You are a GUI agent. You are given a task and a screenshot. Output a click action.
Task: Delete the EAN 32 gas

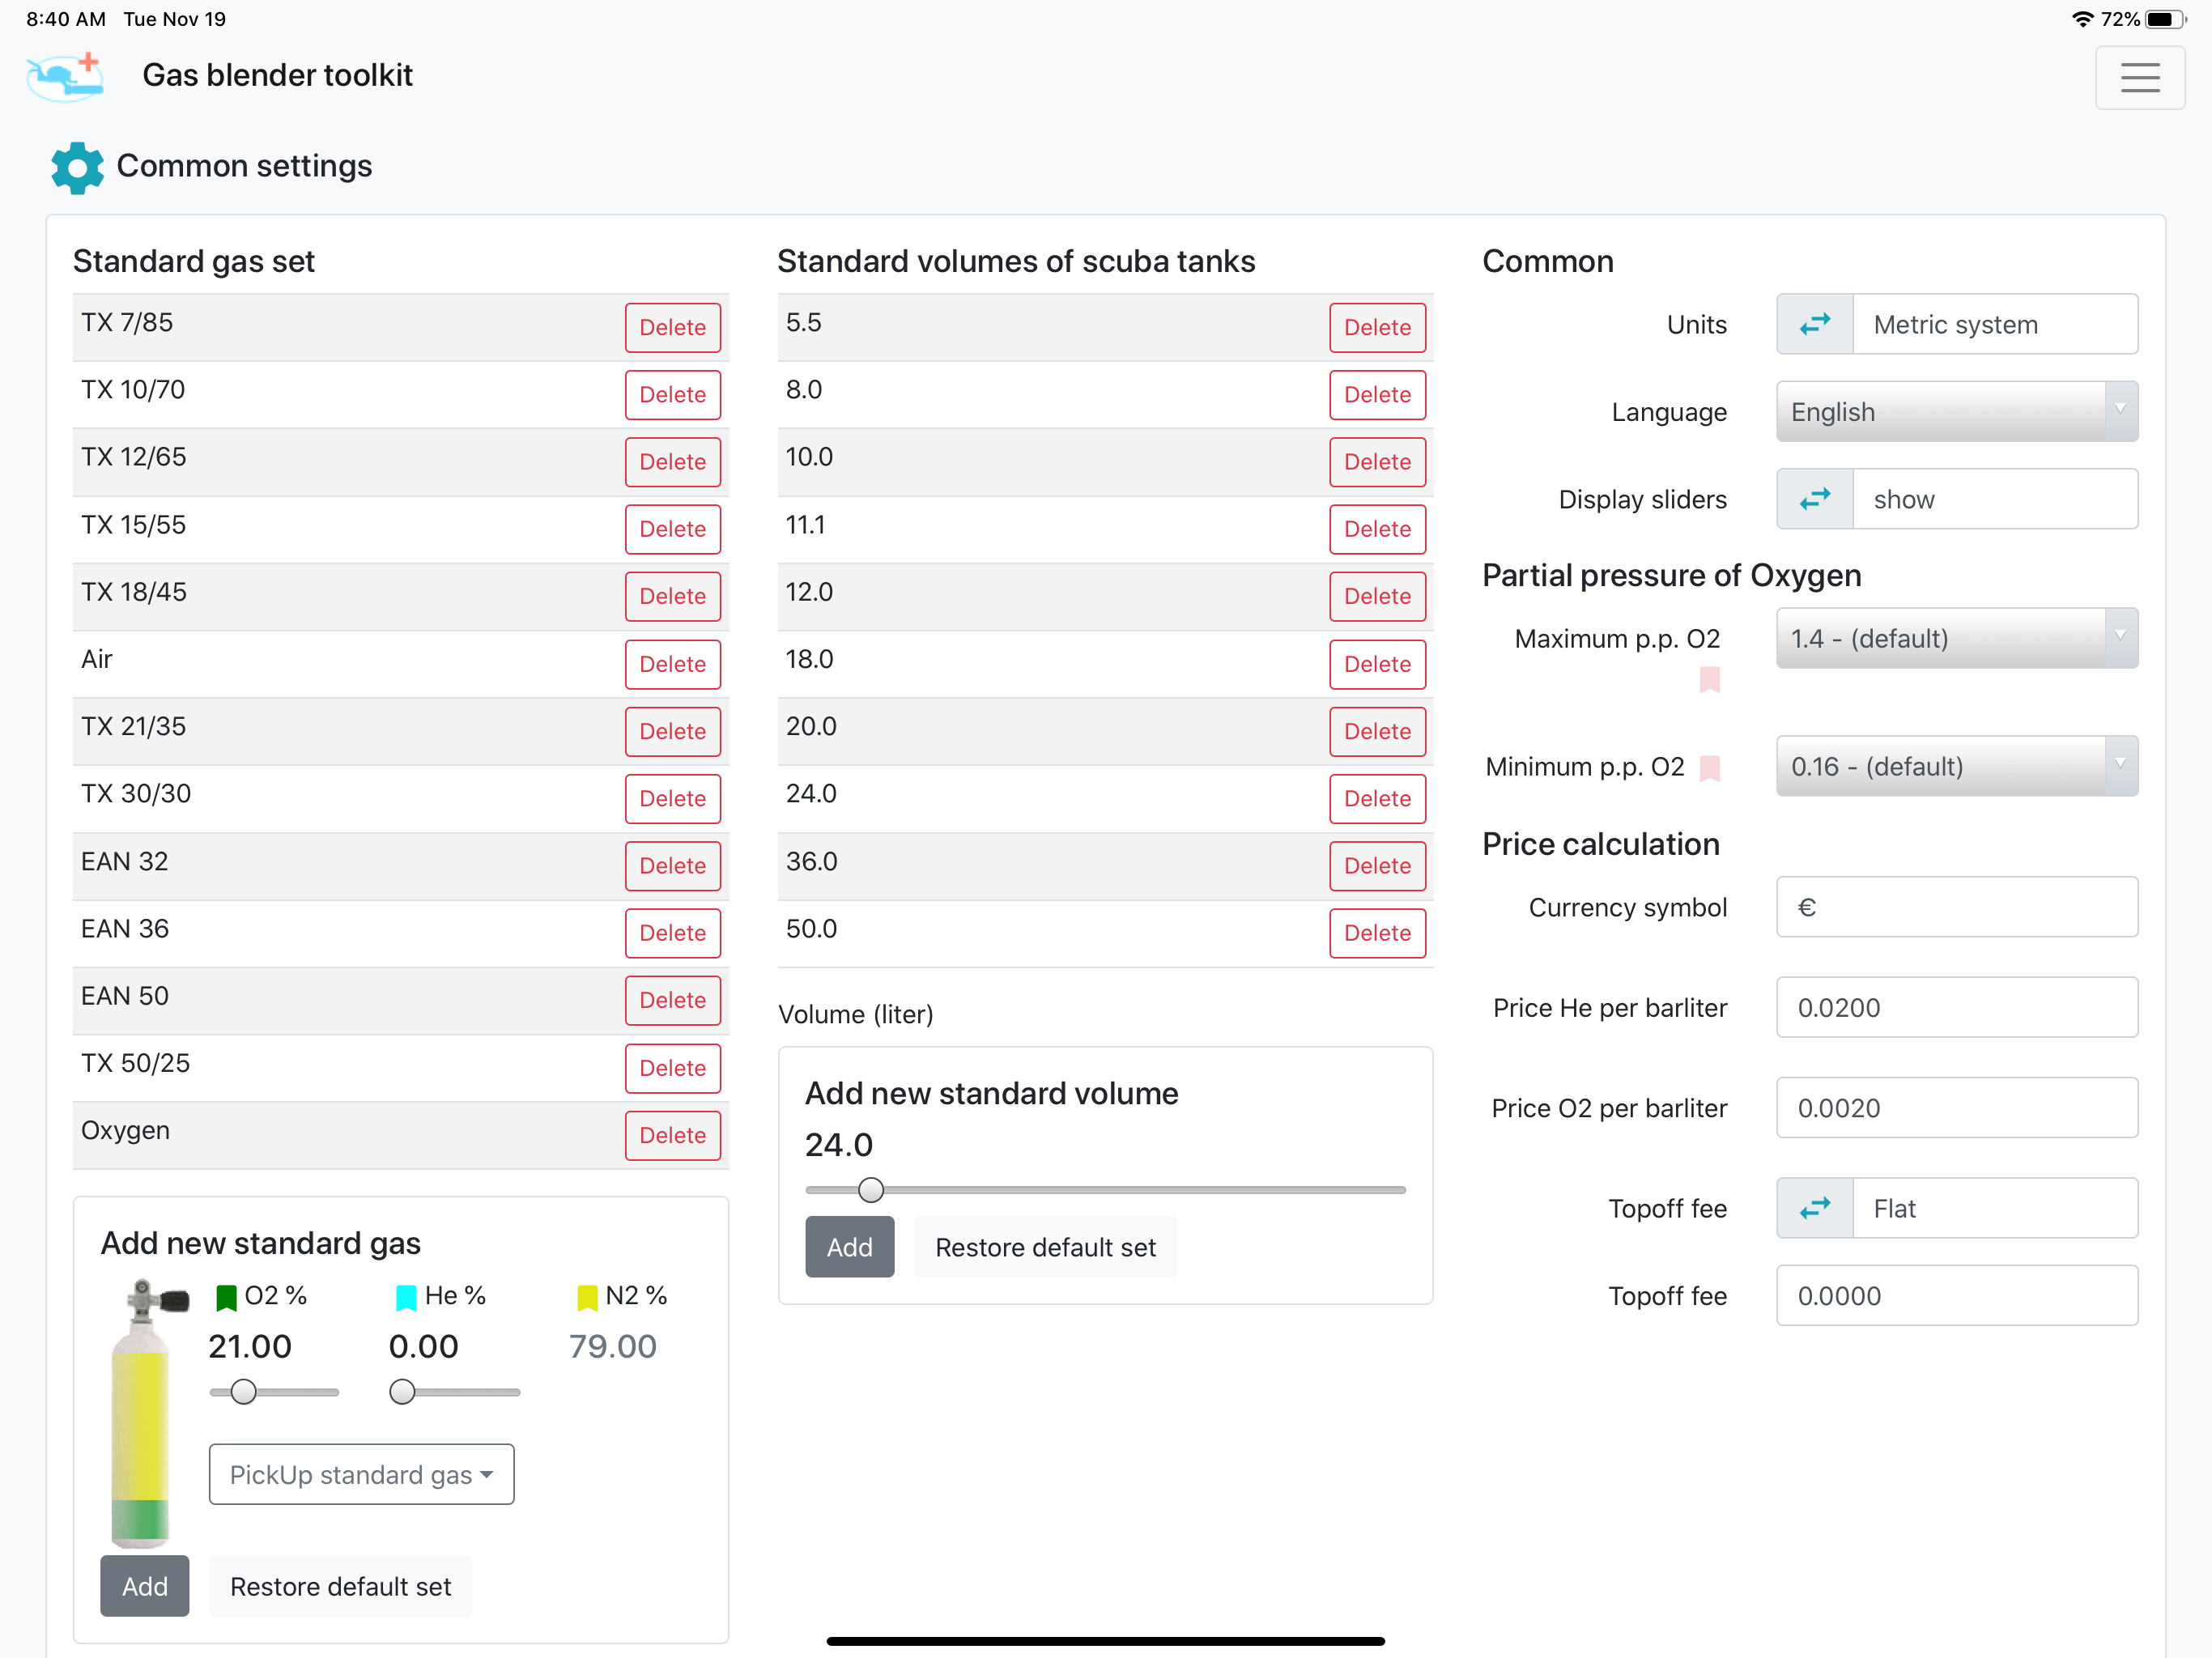pos(672,866)
